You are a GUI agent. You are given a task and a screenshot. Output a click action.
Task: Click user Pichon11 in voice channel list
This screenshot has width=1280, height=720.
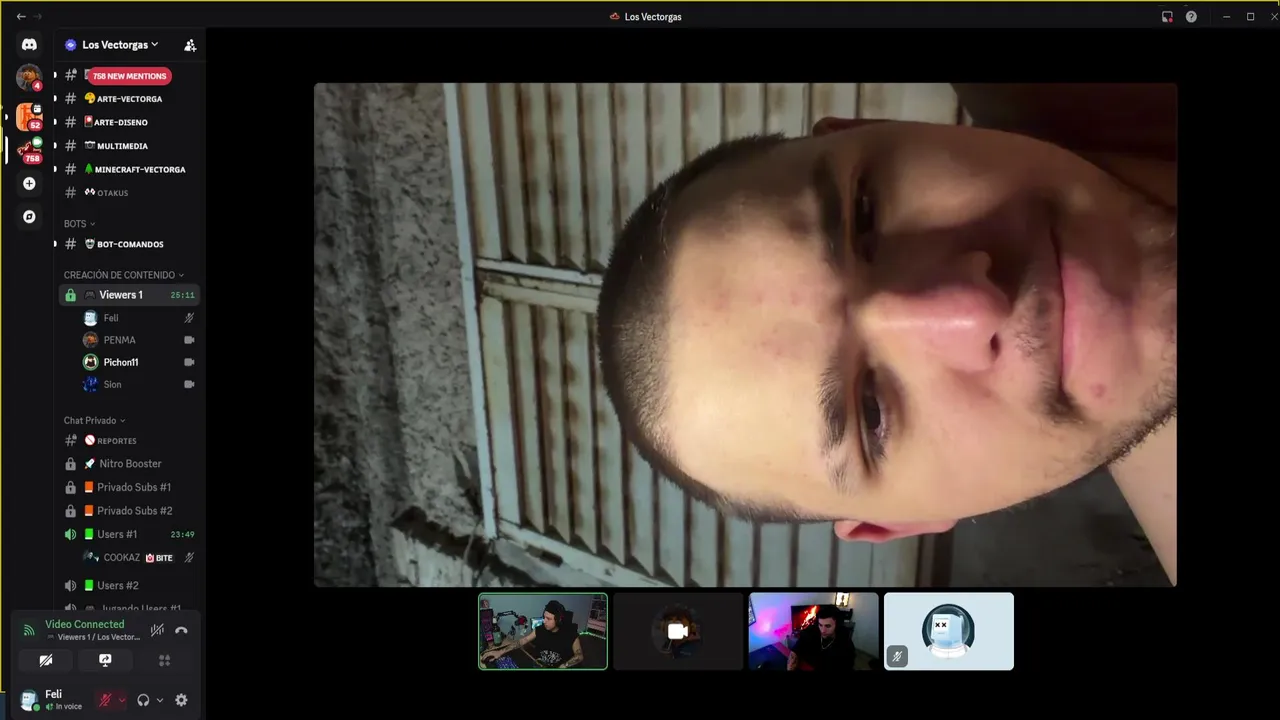pyautogui.click(x=121, y=362)
